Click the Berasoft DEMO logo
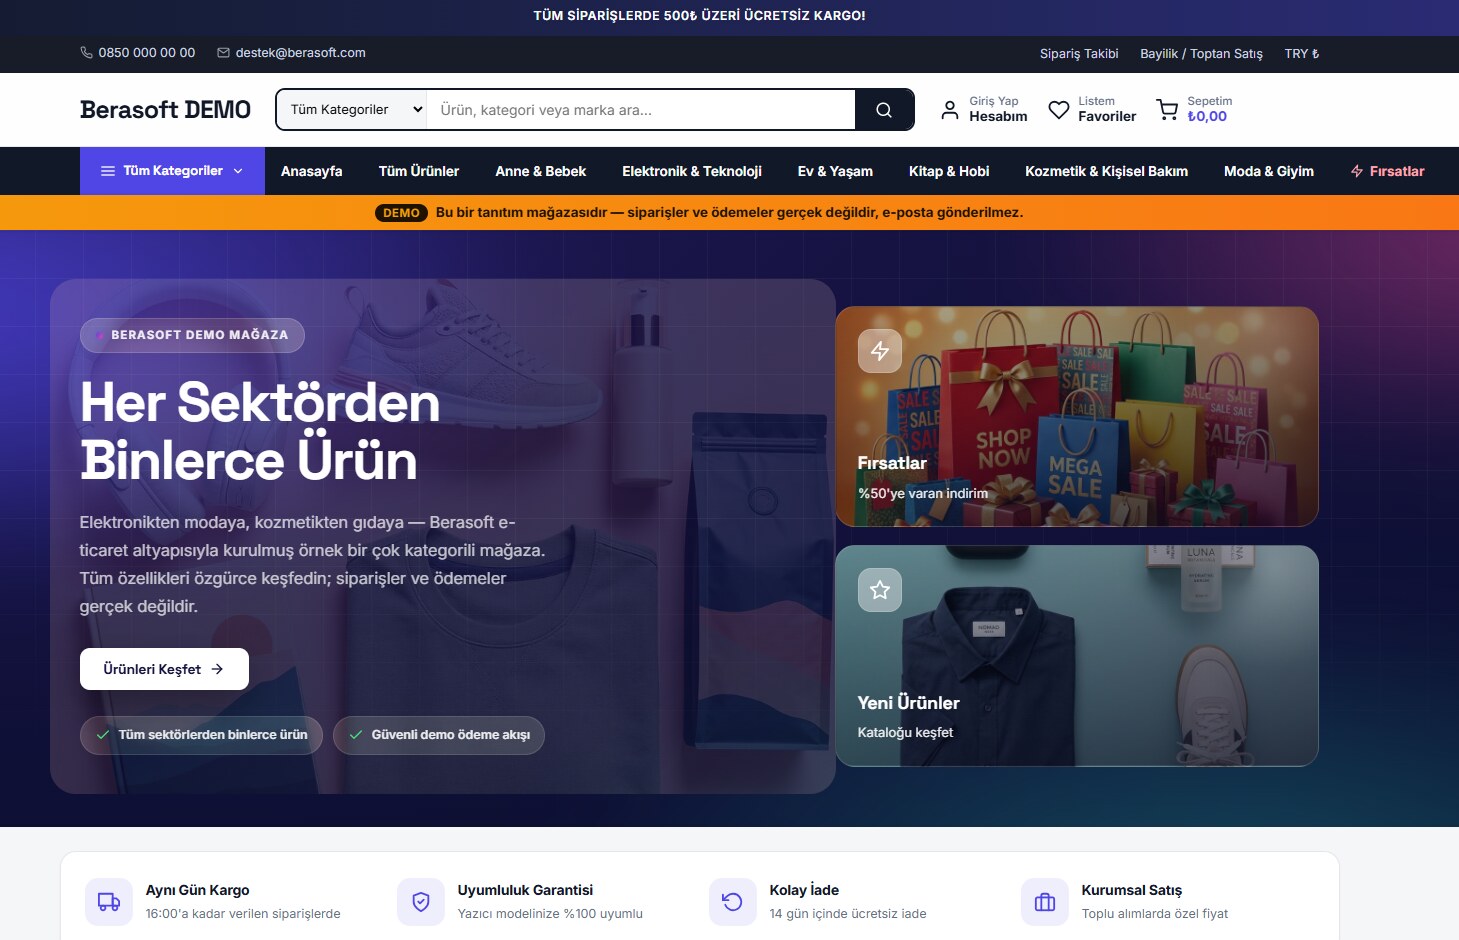1459x940 pixels. coord(165,110)
